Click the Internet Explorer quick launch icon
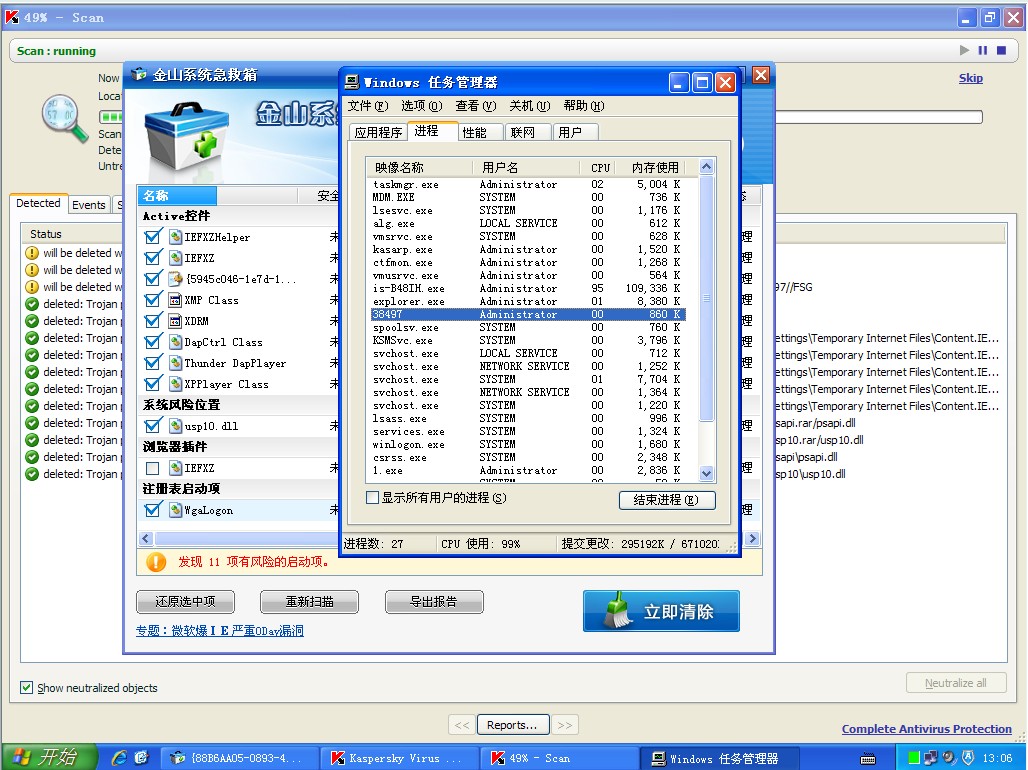 point(119,758)
